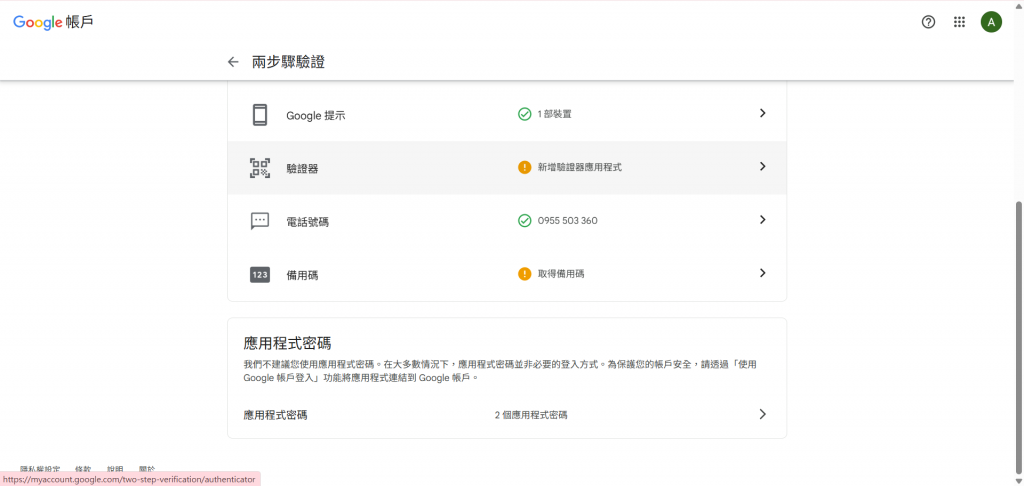The width and height of the screenshot is (1024, 486).
Task: Click the 取得備用碼 status text
Action: coord(561,274)
